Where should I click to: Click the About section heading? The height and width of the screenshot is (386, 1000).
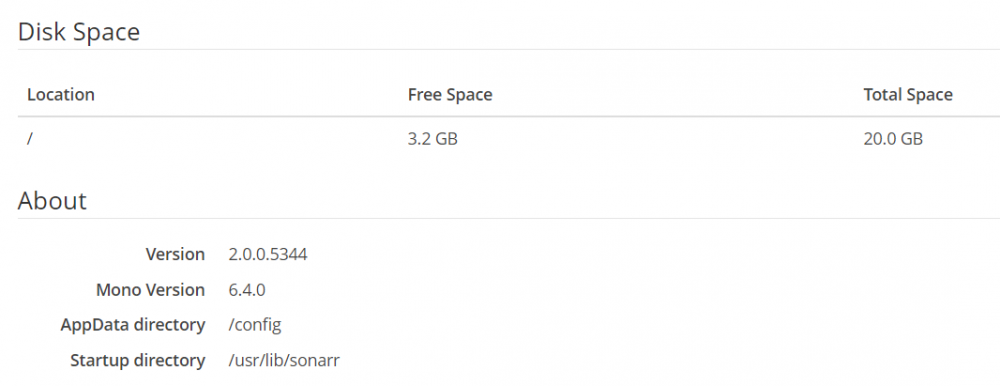52,201
